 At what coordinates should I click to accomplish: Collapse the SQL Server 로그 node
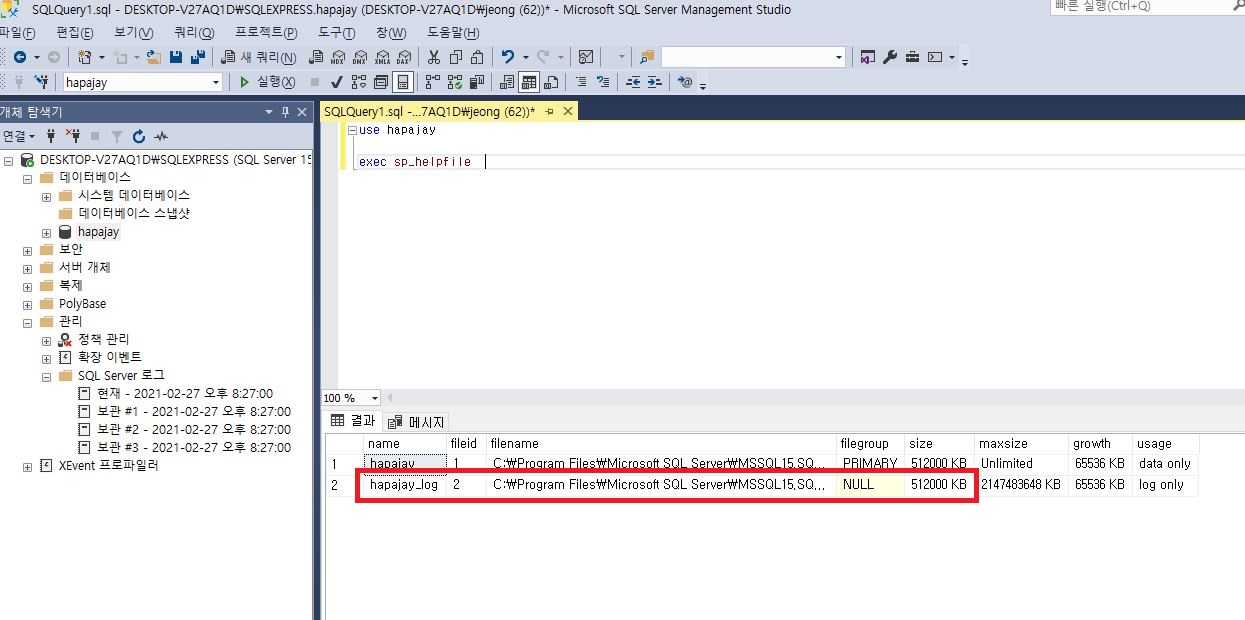(46, 376)
